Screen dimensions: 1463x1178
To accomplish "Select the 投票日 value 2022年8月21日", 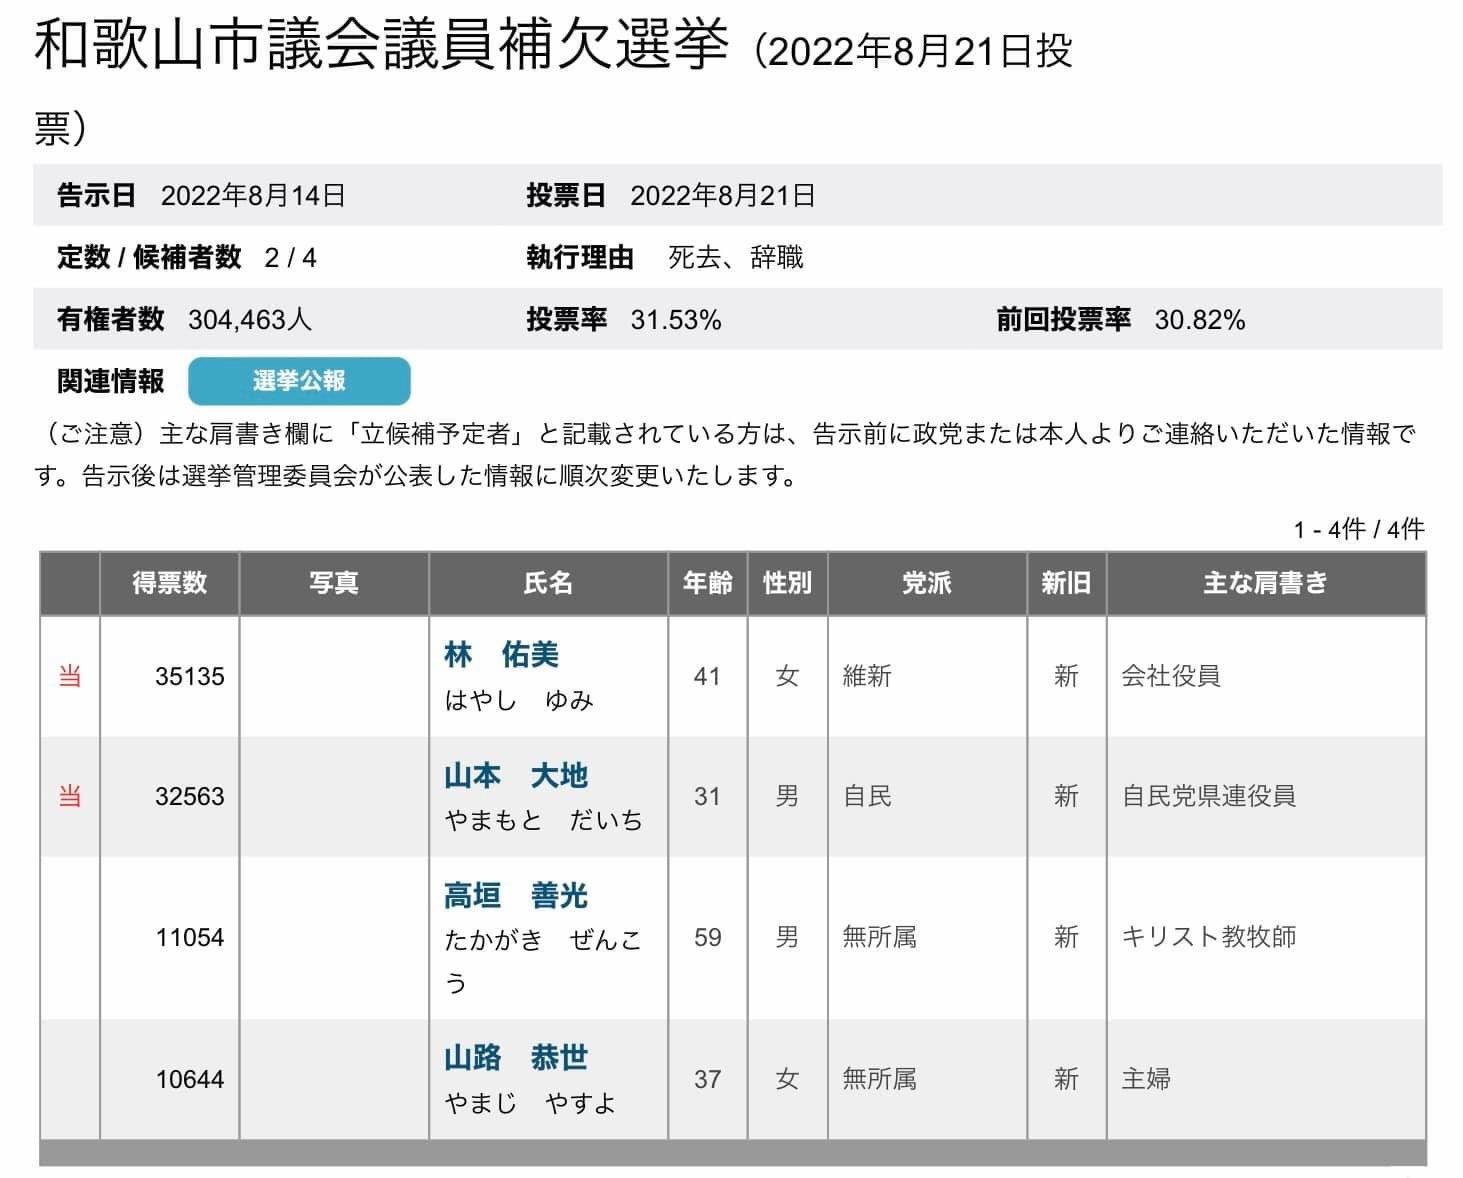I will [722, 196].
